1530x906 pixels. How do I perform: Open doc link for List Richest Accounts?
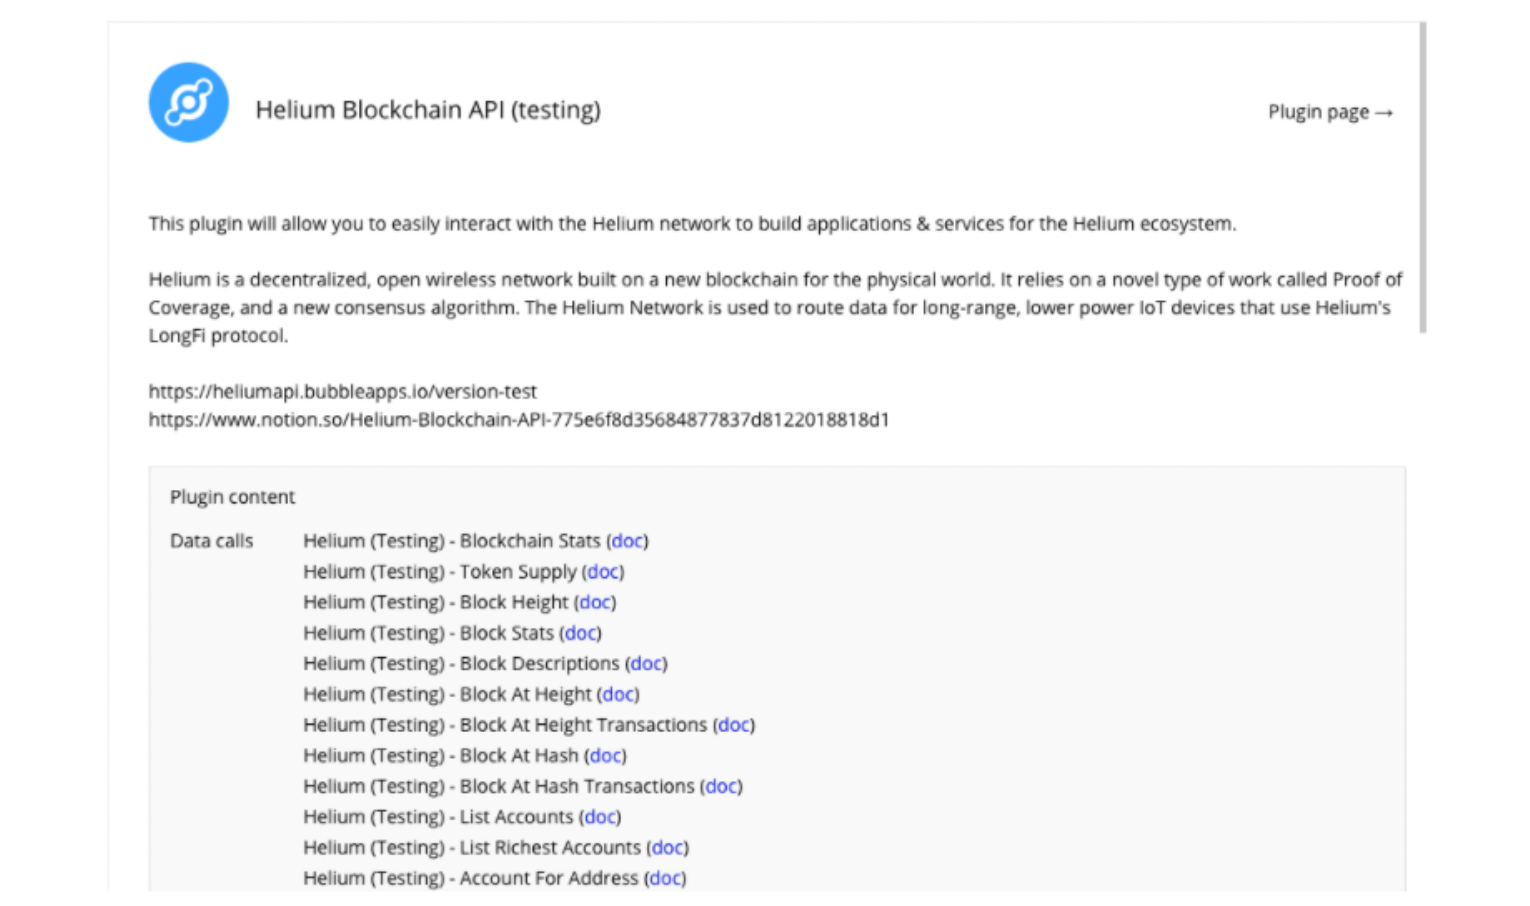(668, 848)
